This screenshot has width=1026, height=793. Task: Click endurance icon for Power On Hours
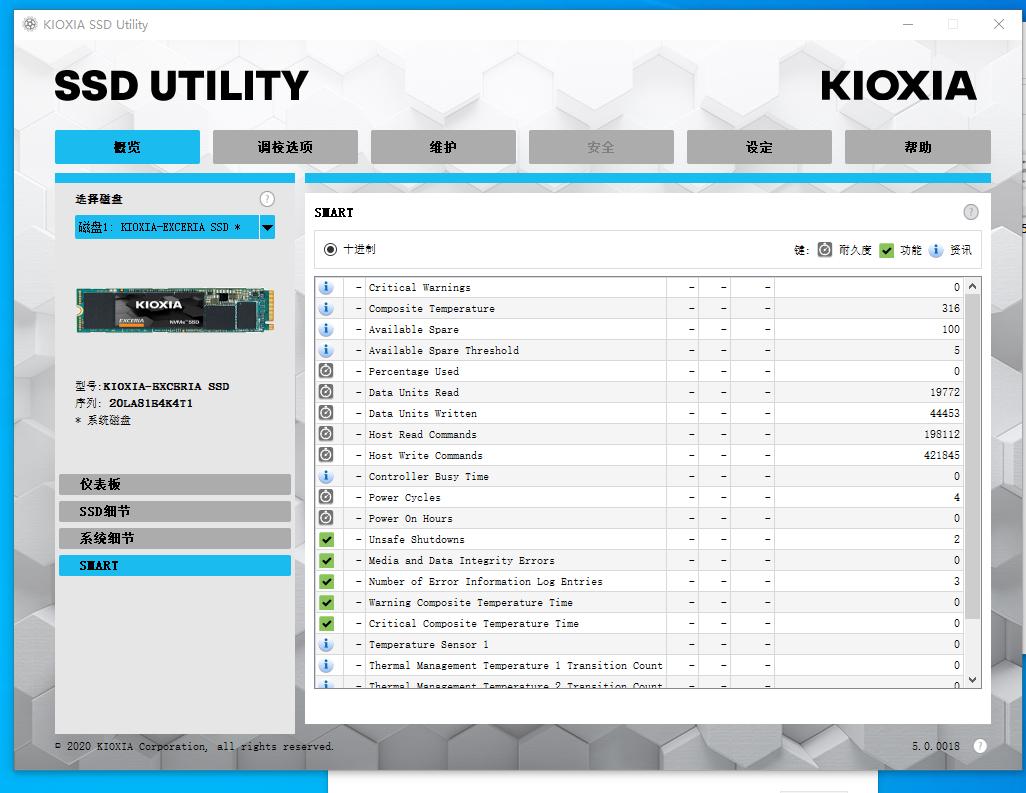pyautogui.click(x=326, y=518)
